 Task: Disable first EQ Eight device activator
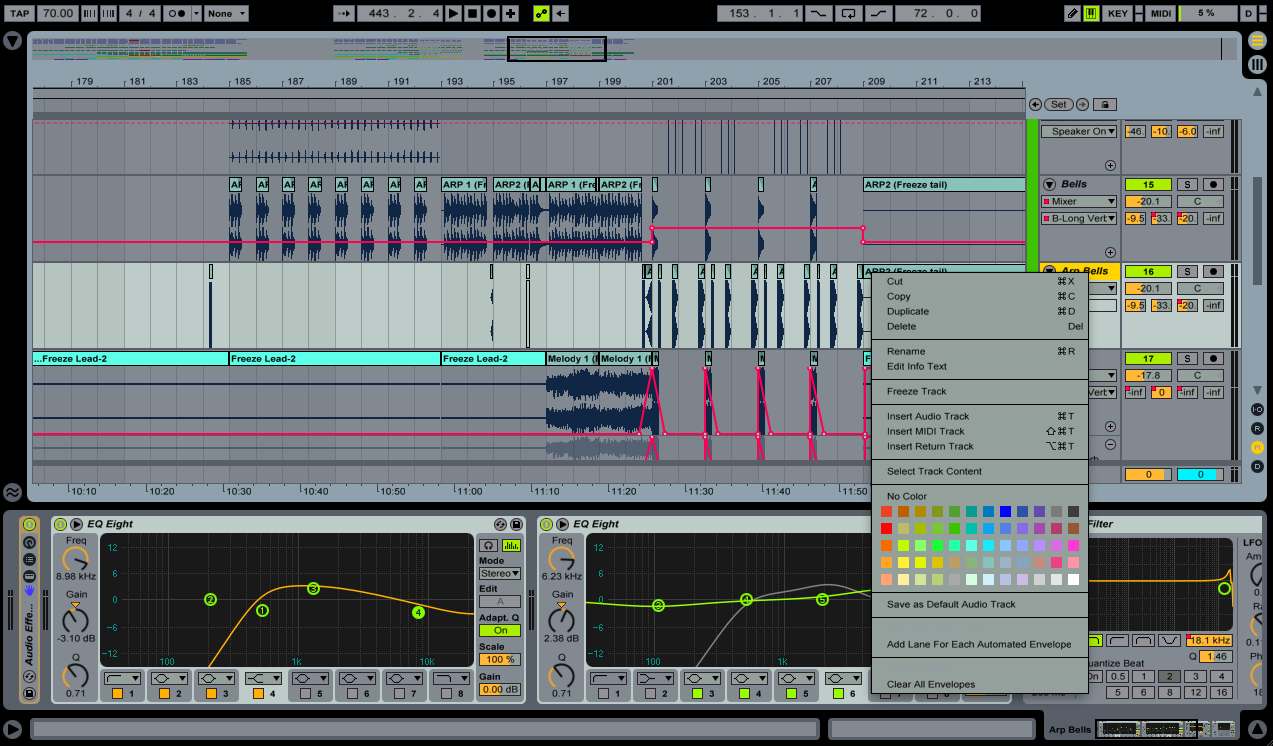click(60, 524)
